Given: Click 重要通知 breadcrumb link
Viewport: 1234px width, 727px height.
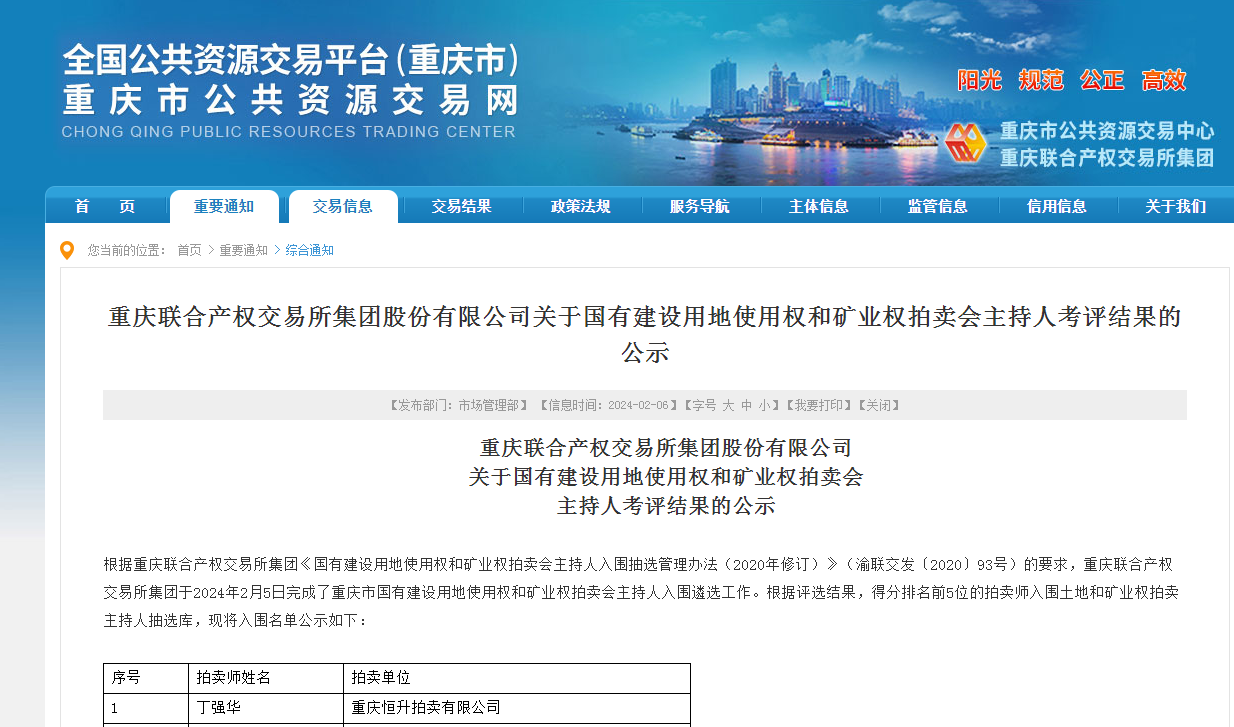Looking at the screenshot, I should 244,250.
